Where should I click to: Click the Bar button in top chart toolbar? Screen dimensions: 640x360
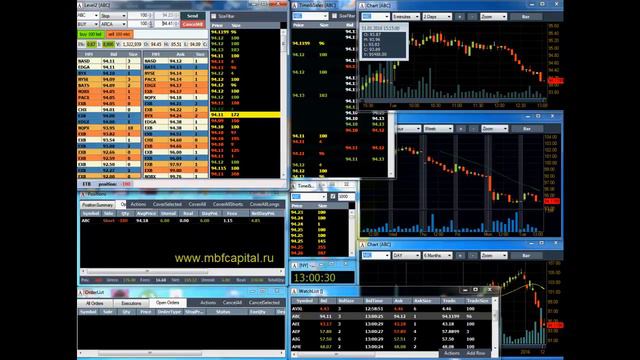[526, 17]
